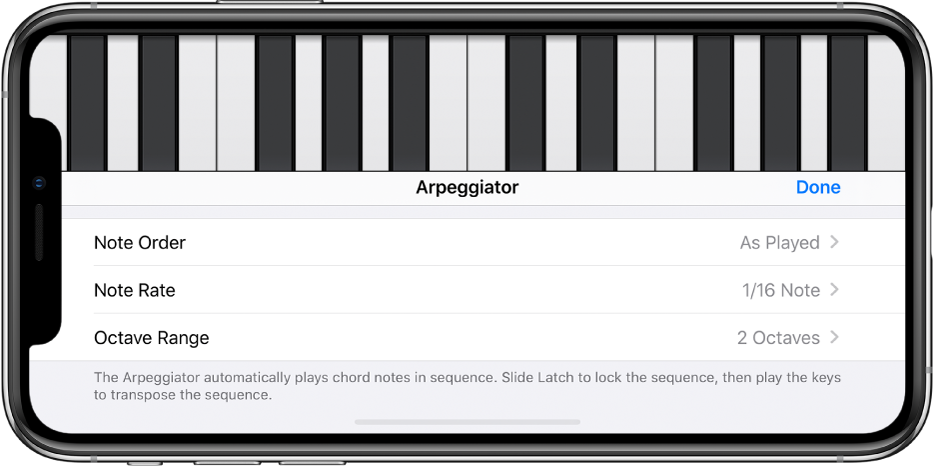The height and width of the screenshot is (466, 936).
Task: Open the Octave Range setting
Action: (x=152, y=338)
